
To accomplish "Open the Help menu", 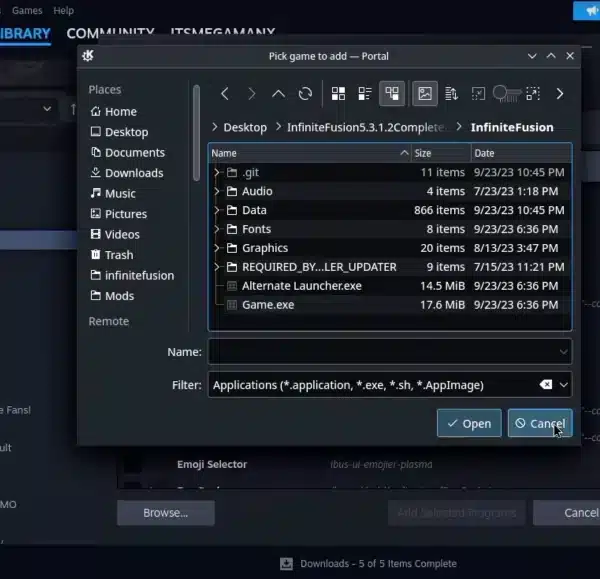I will 64,10.
